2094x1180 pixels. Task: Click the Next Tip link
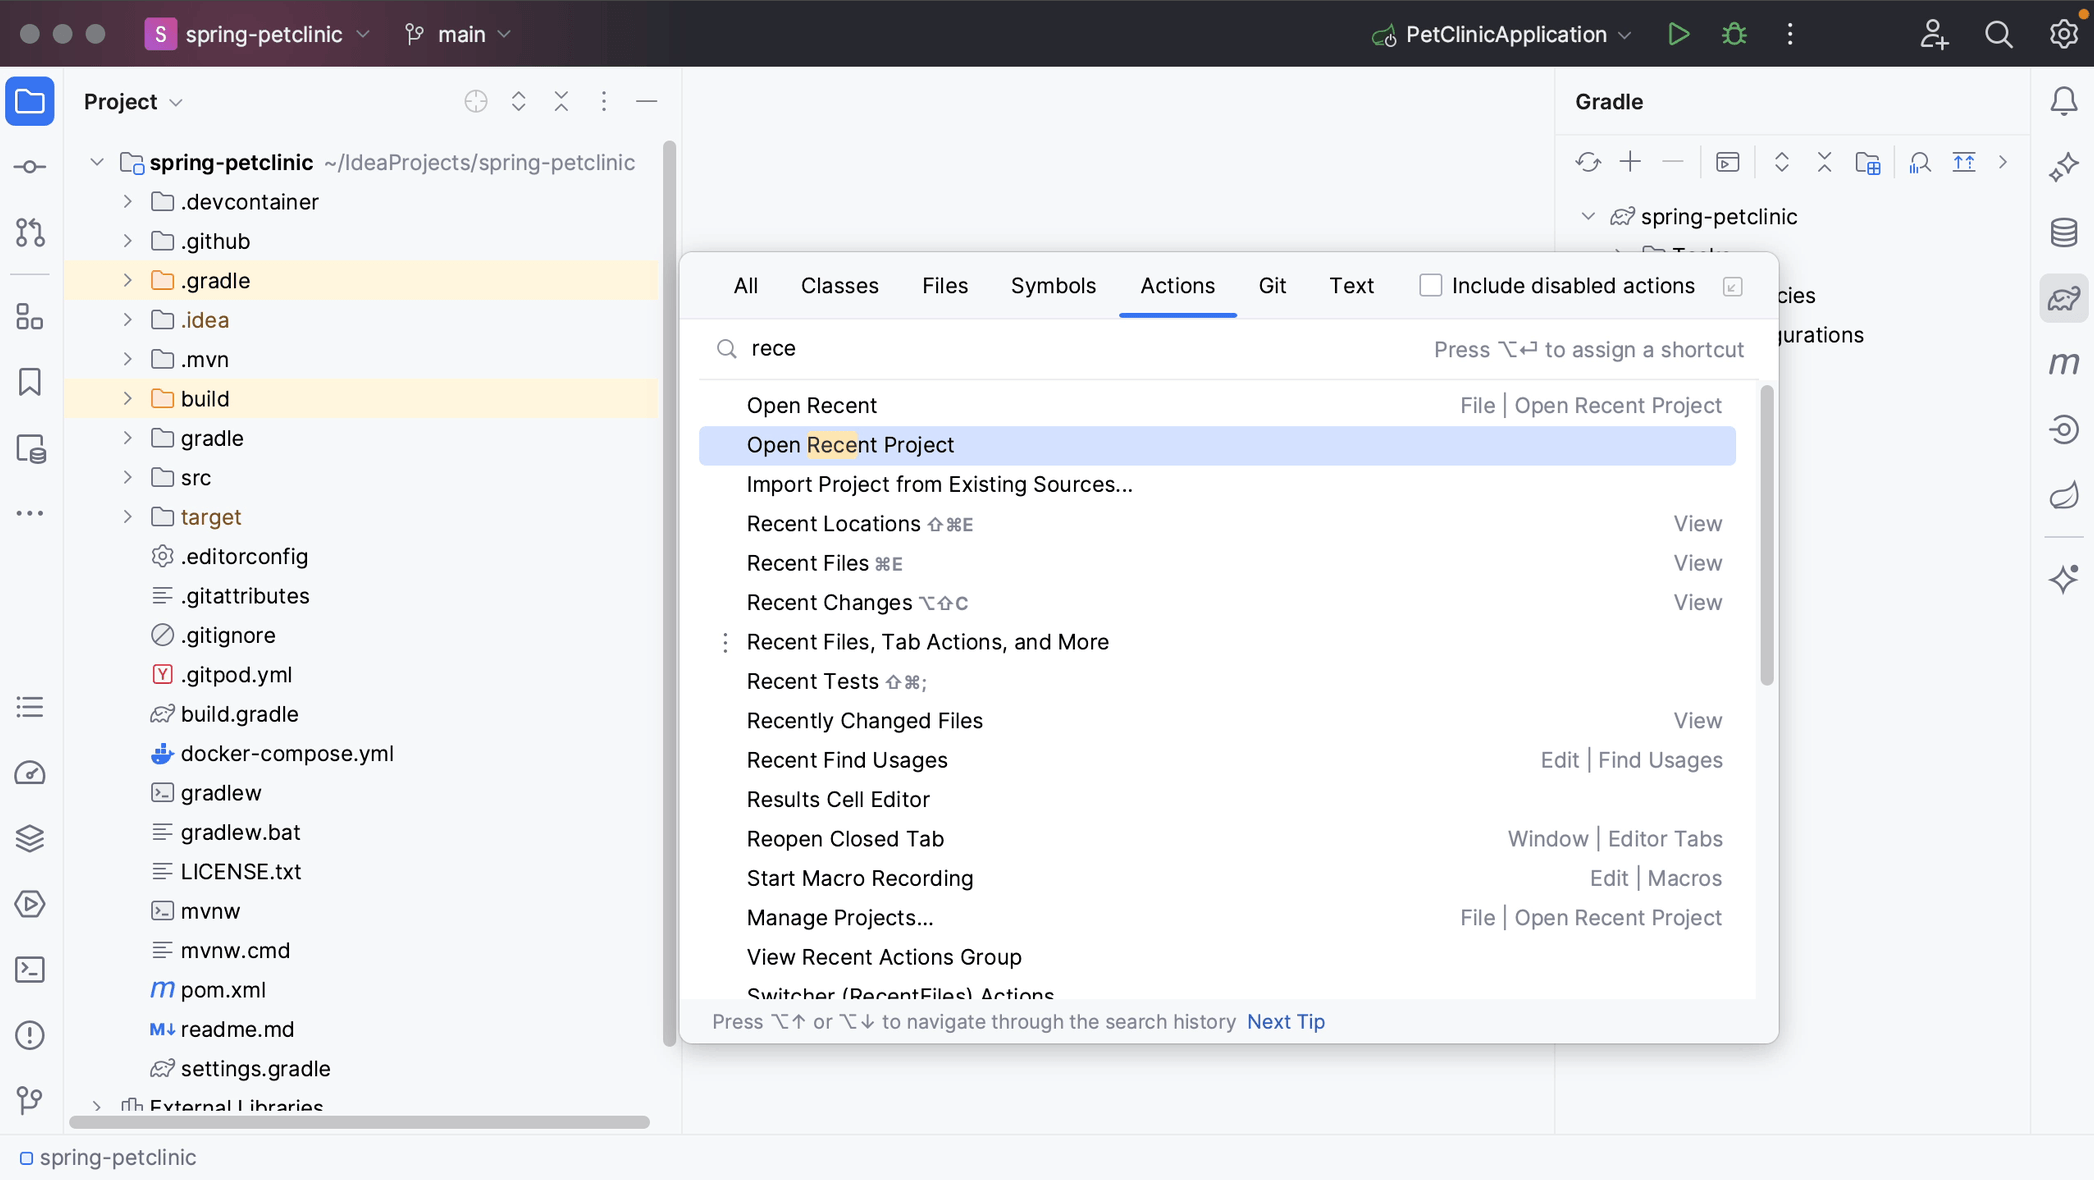pyautogui.click(x=1285, y=1021)
